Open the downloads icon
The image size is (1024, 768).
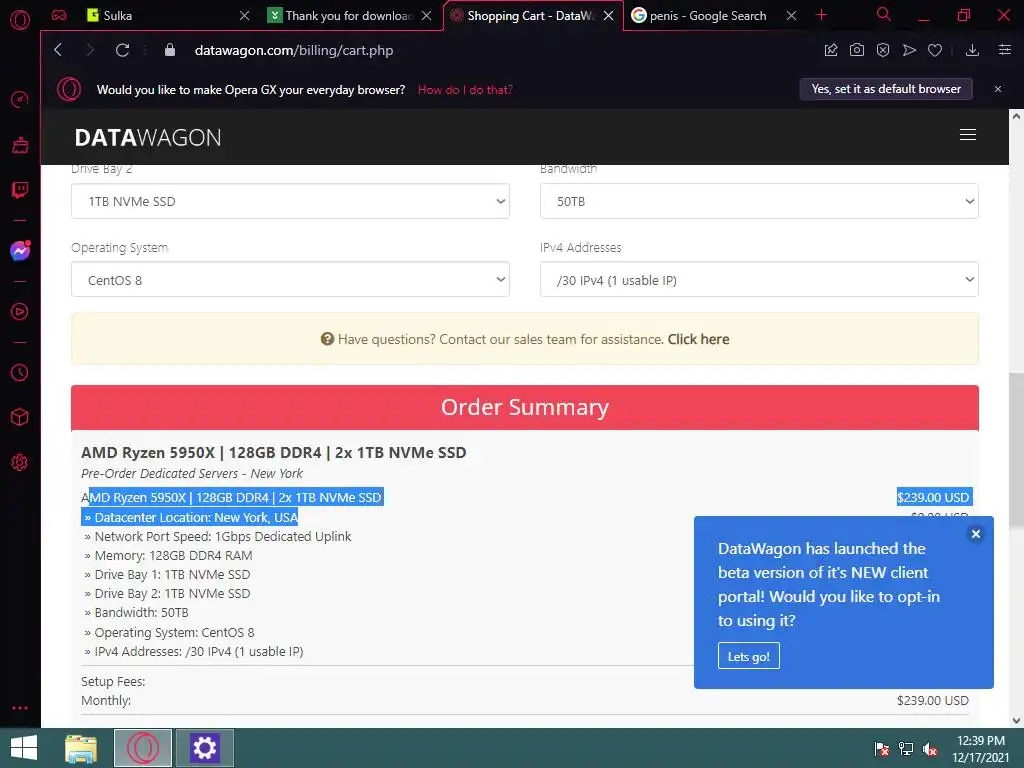pyautogui.click(x=972, y=50)
